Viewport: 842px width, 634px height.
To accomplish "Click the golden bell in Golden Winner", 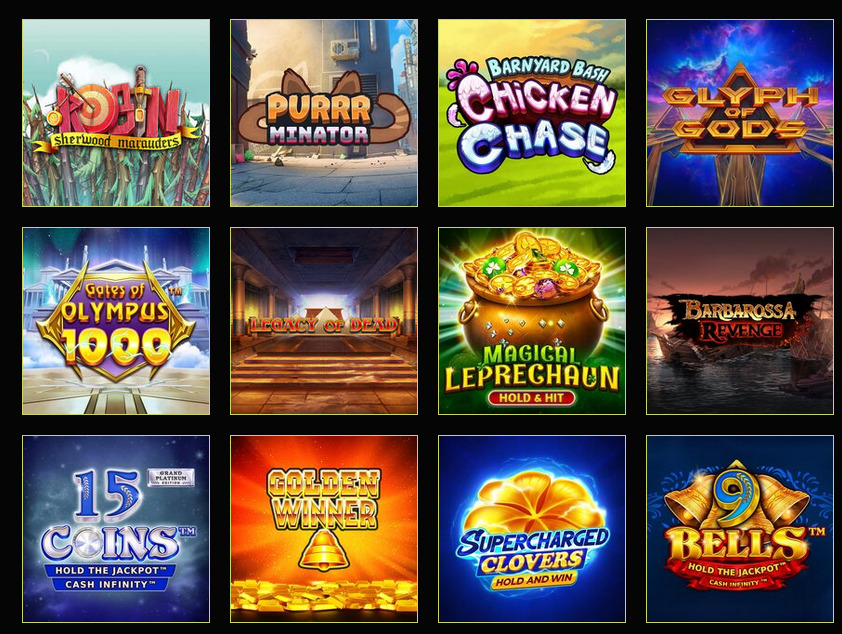I will [324, 550].
